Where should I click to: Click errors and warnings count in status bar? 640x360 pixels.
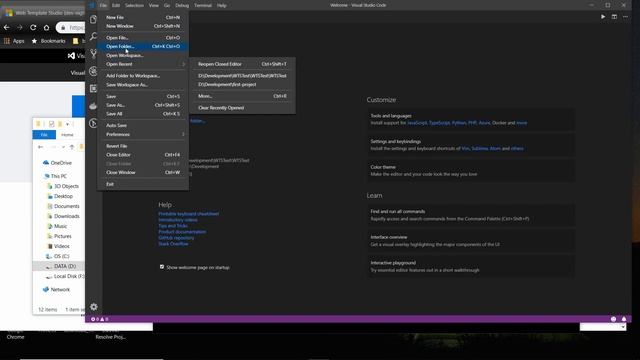100,319
